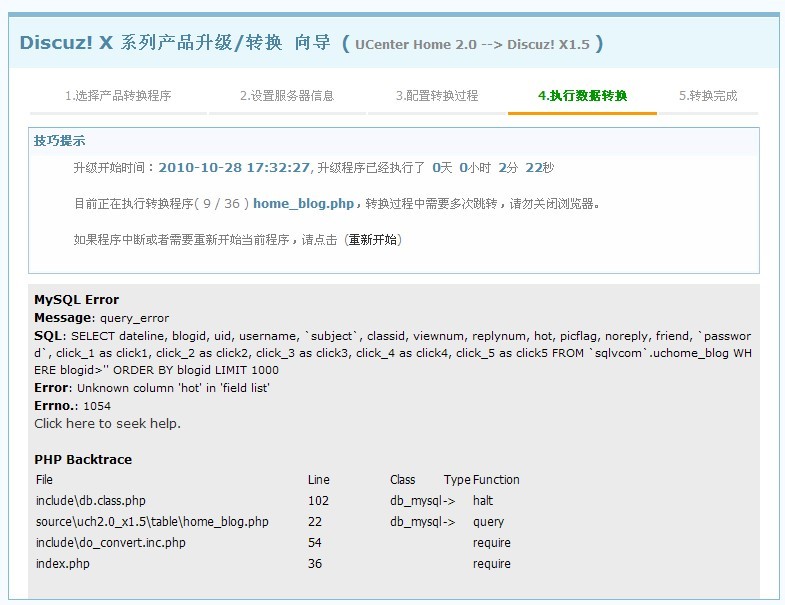Click the start time 2010-10-28 17:32:27
The image size is (785, 605).
tap(234, 168)
